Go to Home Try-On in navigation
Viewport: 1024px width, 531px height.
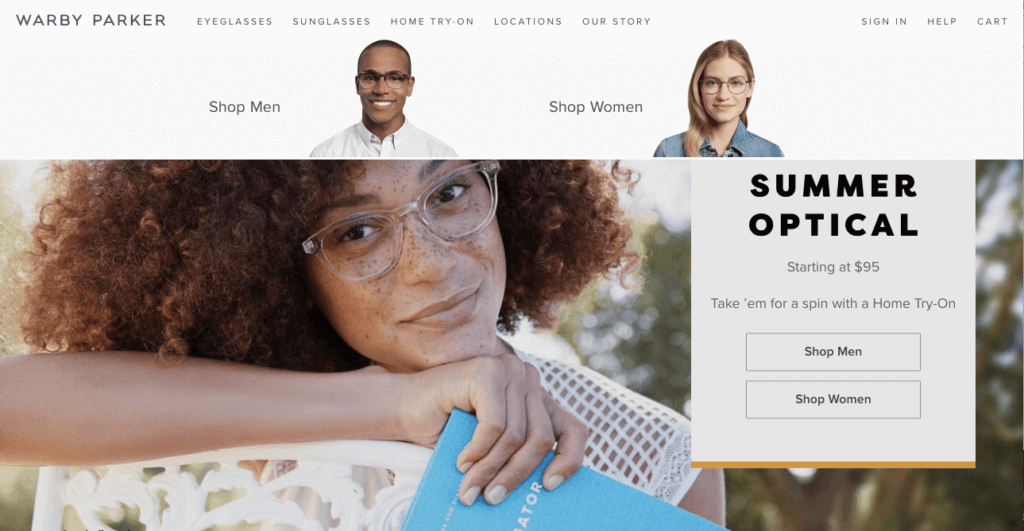[x=432, y=22]
